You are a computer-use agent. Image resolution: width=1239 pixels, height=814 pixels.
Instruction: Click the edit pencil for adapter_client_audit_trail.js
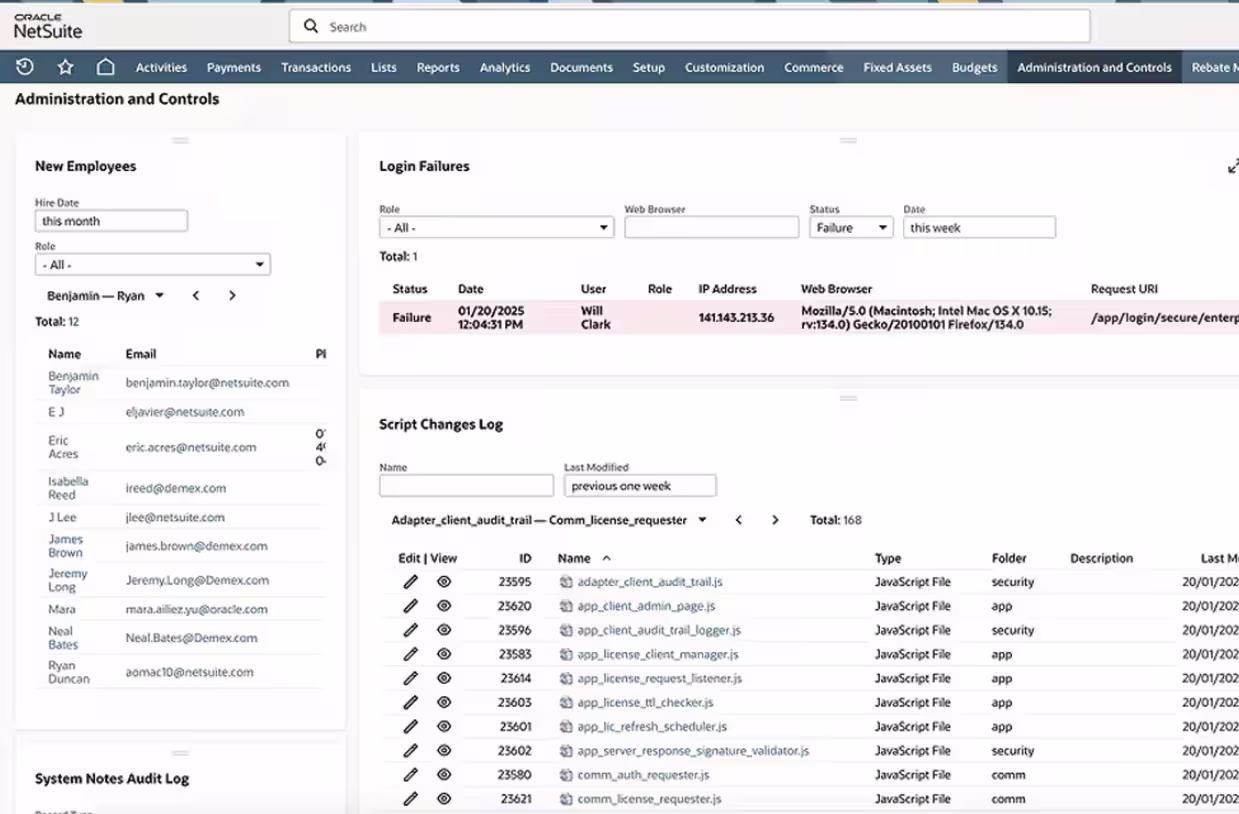tap(410, 582)
